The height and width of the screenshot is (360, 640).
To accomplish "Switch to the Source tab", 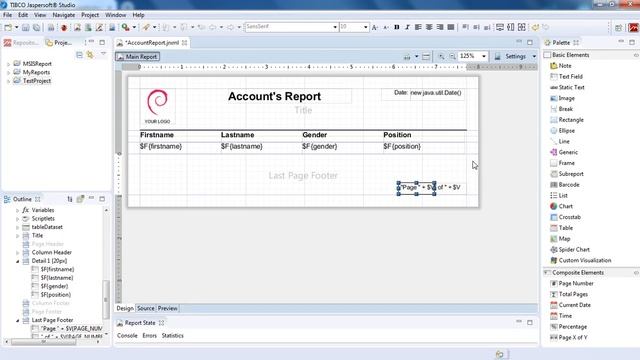I will coord(146,309).
